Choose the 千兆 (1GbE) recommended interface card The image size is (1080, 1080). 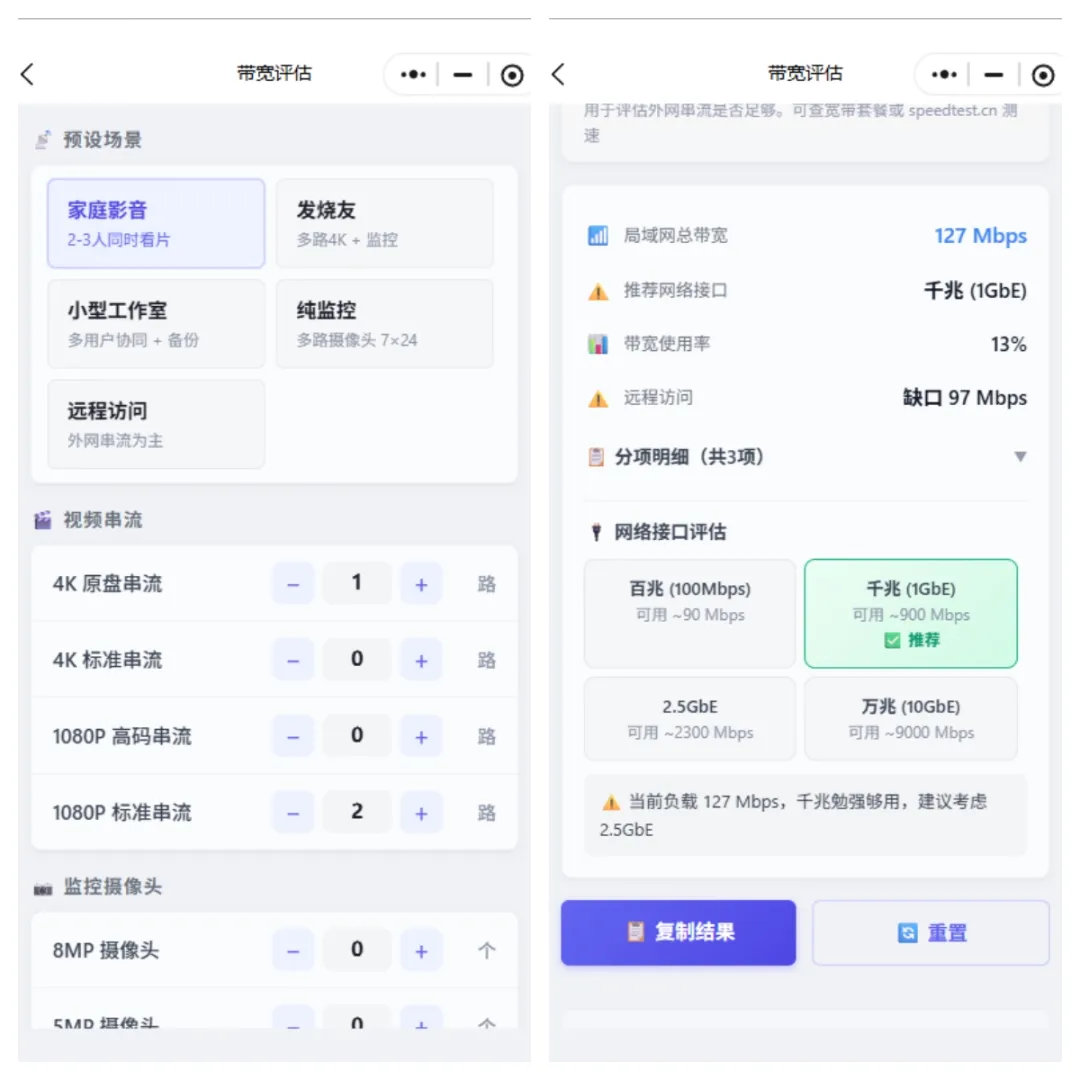pos(911,613)
